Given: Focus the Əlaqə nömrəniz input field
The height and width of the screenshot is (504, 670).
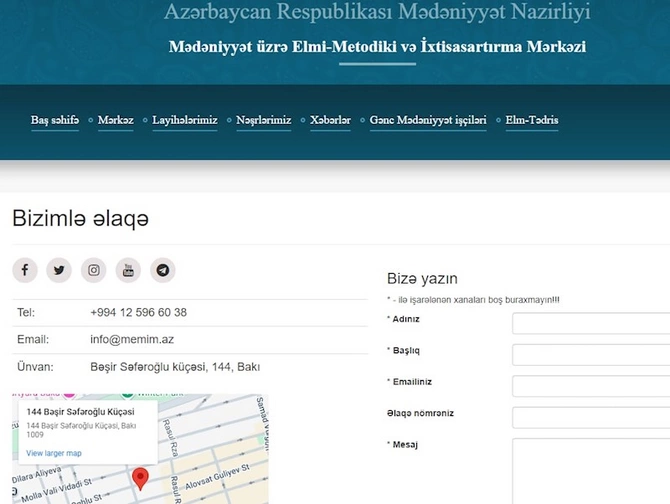Looking at the screenshot, I should [591, 418].
